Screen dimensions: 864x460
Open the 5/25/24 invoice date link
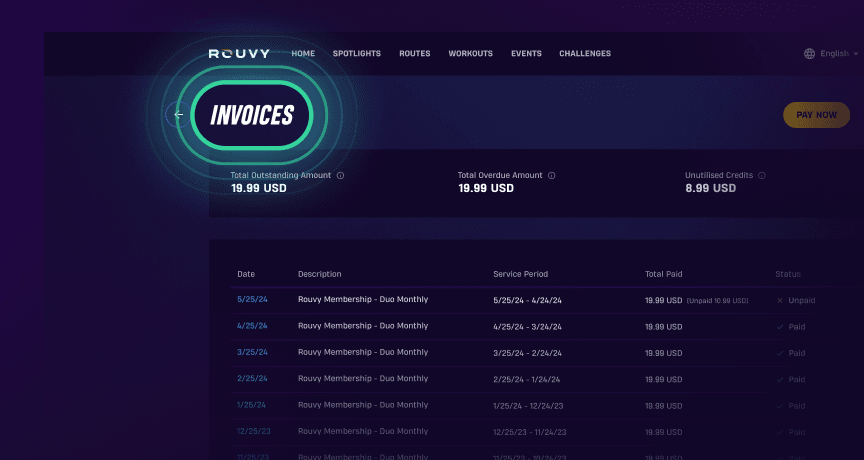pyautogui.click(x=252, y=300)
